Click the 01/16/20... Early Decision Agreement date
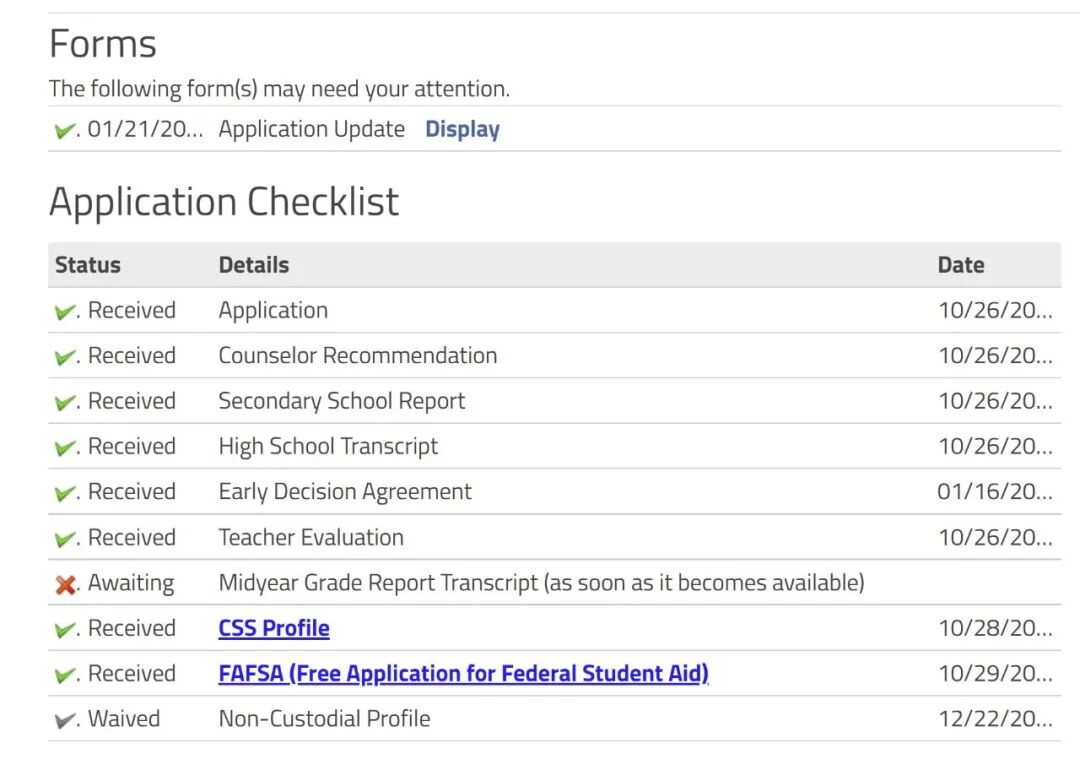Viewport: 1080px width, 770px height. [995, 492]
